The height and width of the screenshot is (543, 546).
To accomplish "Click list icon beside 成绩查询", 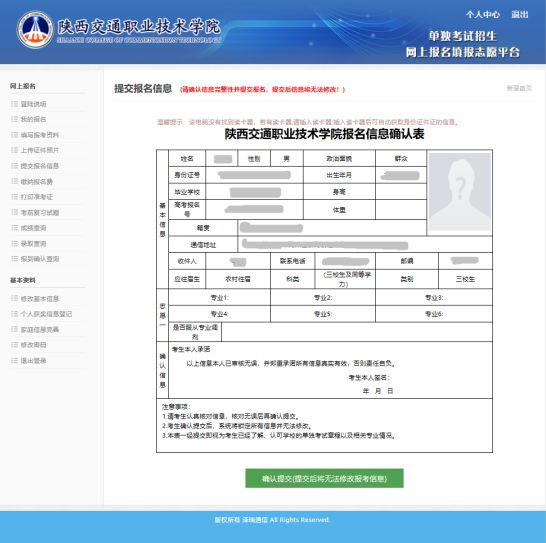I will (15, 228).
